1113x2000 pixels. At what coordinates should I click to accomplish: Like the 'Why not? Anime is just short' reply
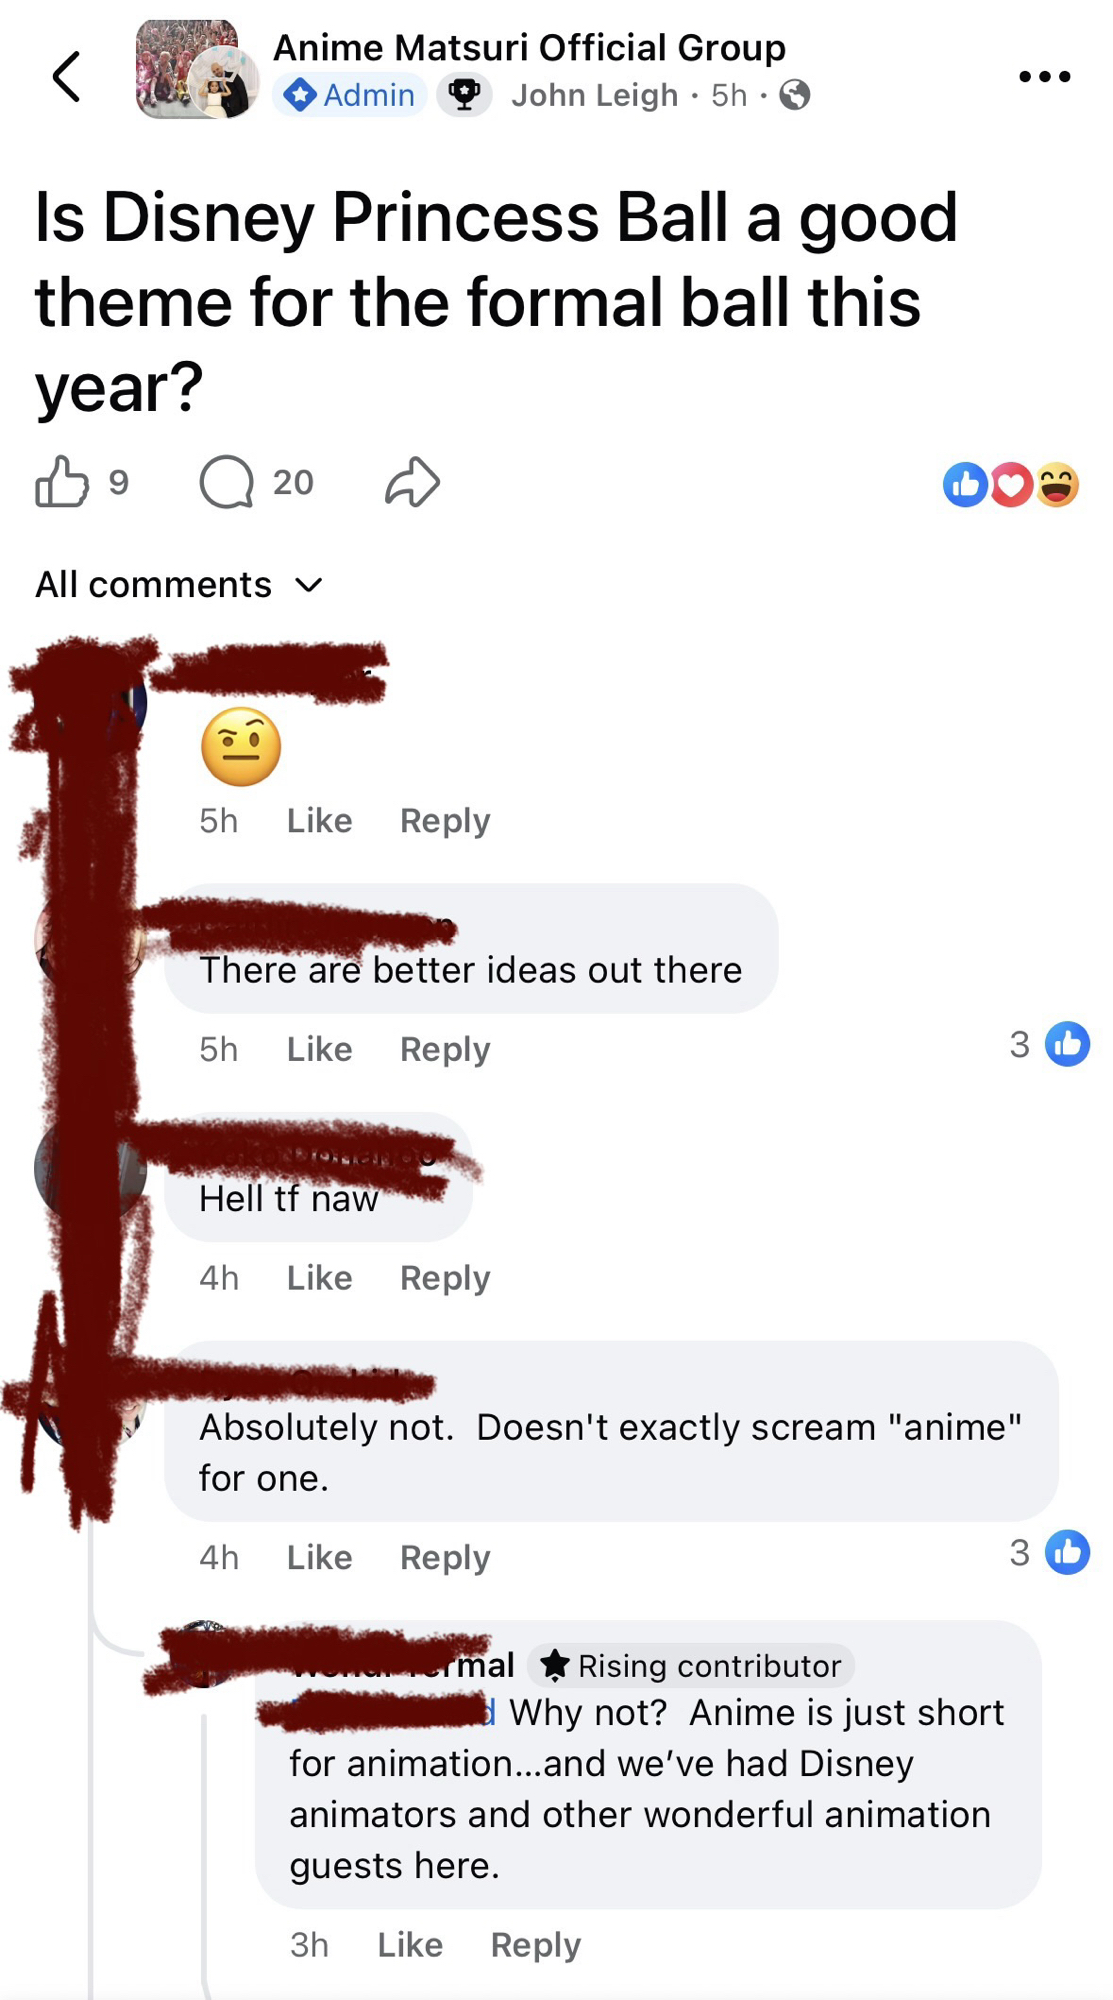410,1944
